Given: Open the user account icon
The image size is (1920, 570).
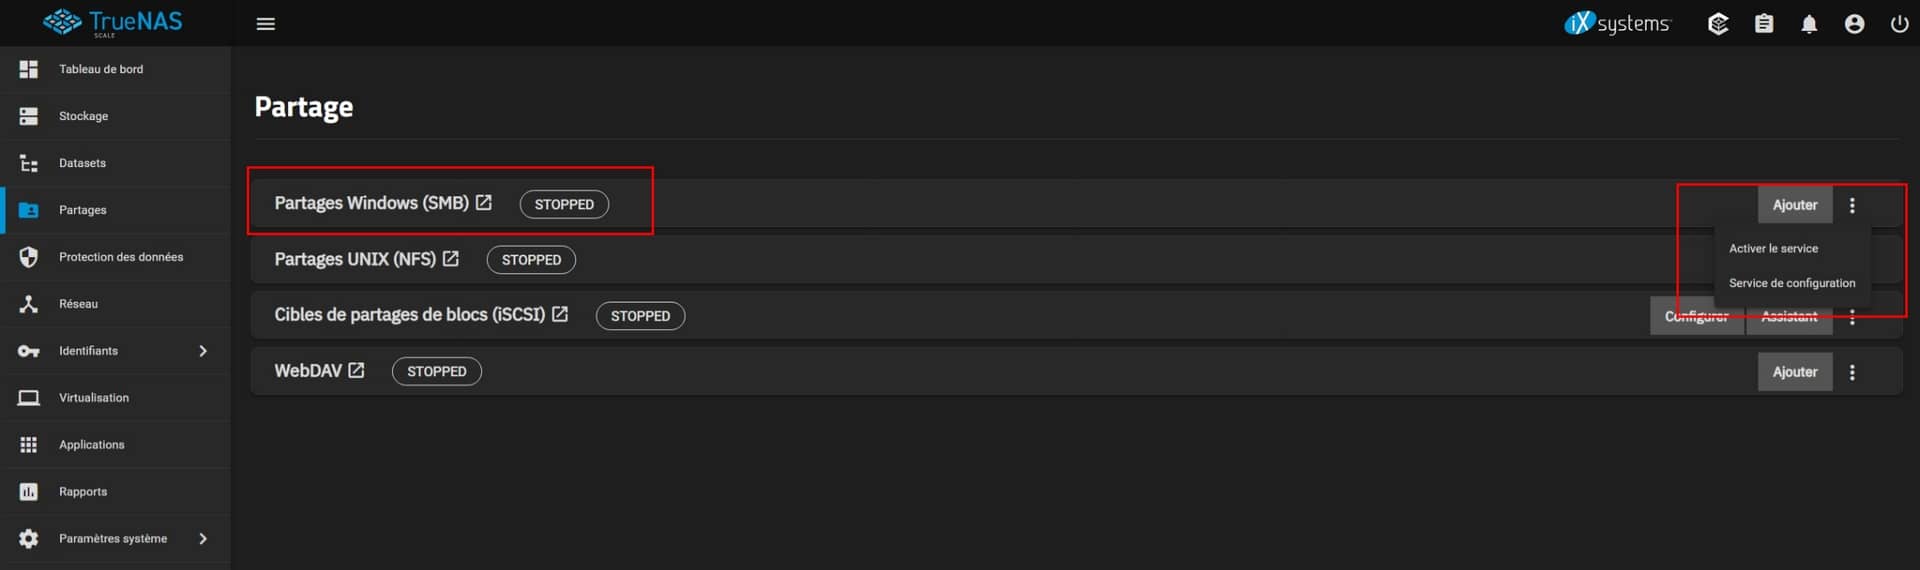Looking at the screenshot, I should (x=1854, y=24).
